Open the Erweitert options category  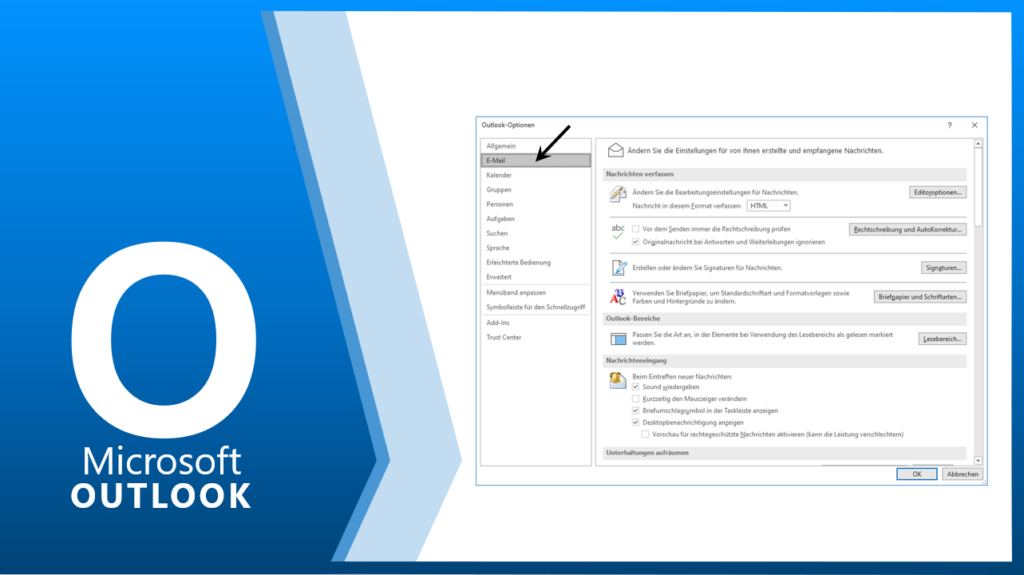tap(536, 276)
